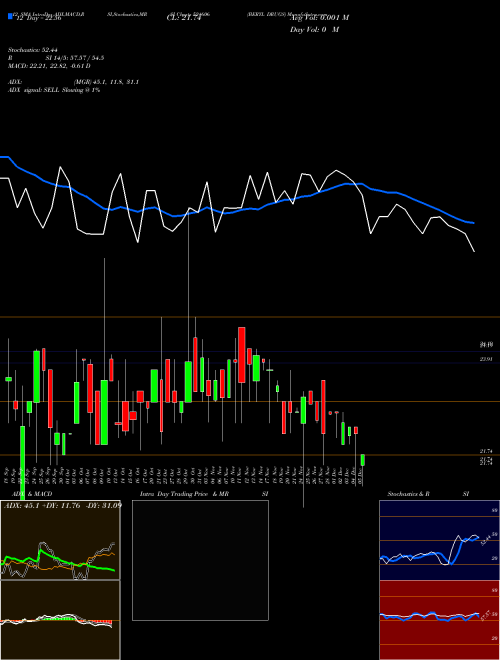Click the empty Intra Day Trading Price panel
This screenshot has height=660, width=500.
(x=200, y=560)
